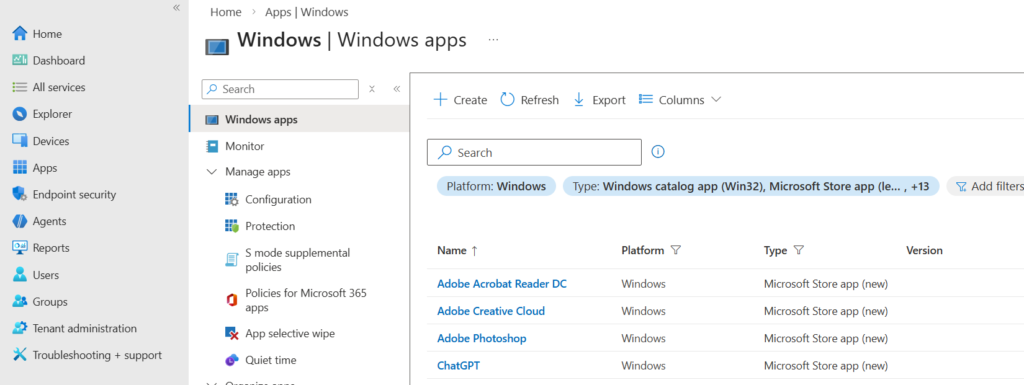Open the Type column filter
This screenshot has width=1024, height=385.
798,251
